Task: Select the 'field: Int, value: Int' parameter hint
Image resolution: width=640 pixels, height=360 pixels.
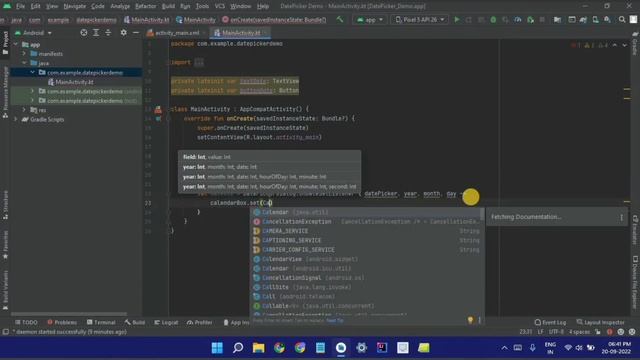Action: pyautogui.click(x=269, y=157)
